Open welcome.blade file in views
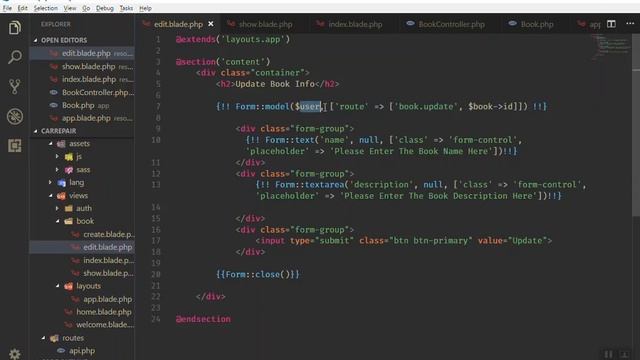Viewport: 640px width, 360px height. [x=82, y=325]
